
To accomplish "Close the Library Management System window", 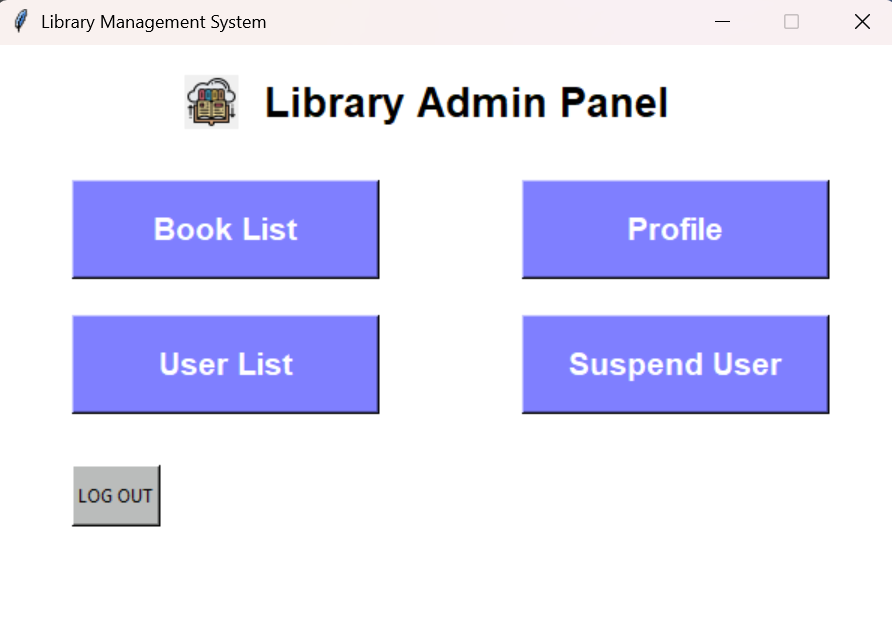I will 862,21.
